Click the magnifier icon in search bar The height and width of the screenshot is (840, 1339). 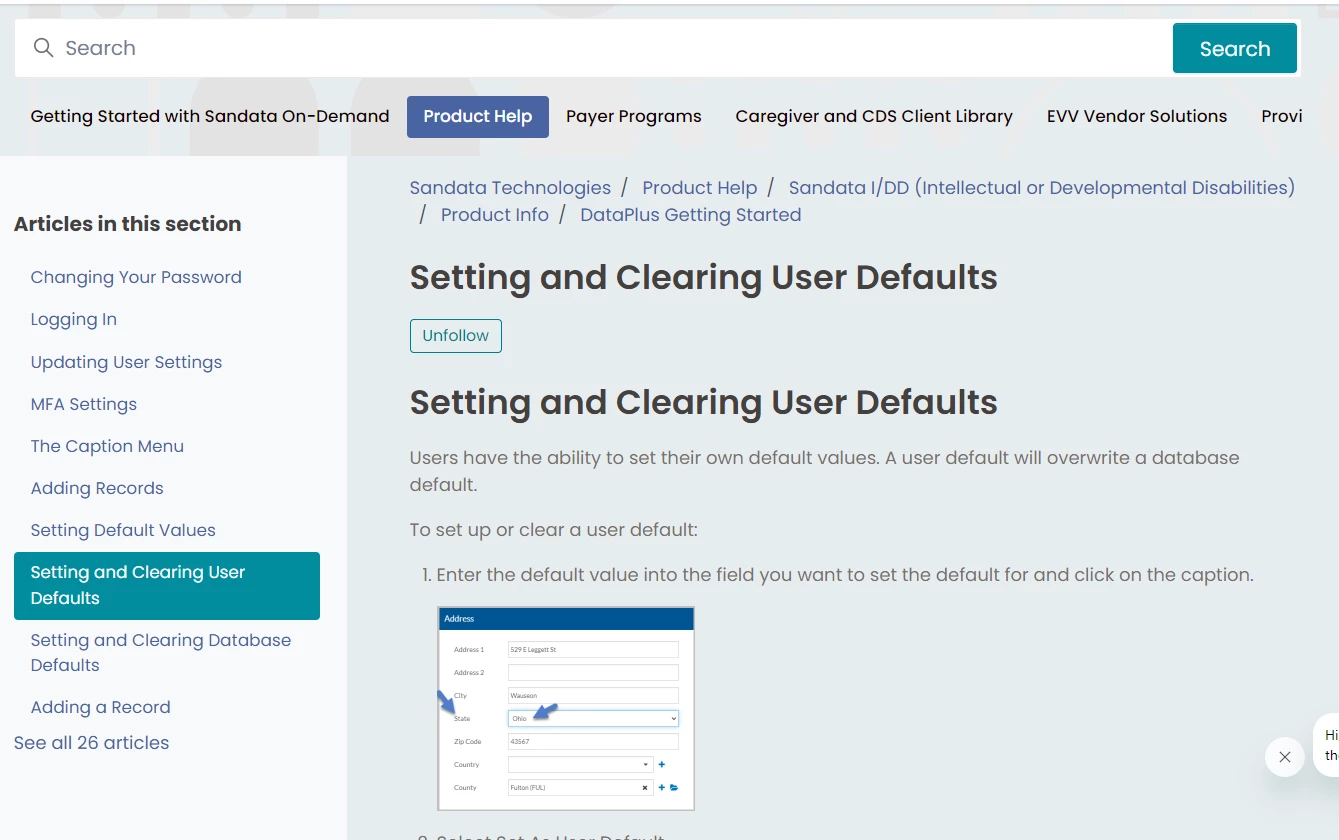[43, 48]
